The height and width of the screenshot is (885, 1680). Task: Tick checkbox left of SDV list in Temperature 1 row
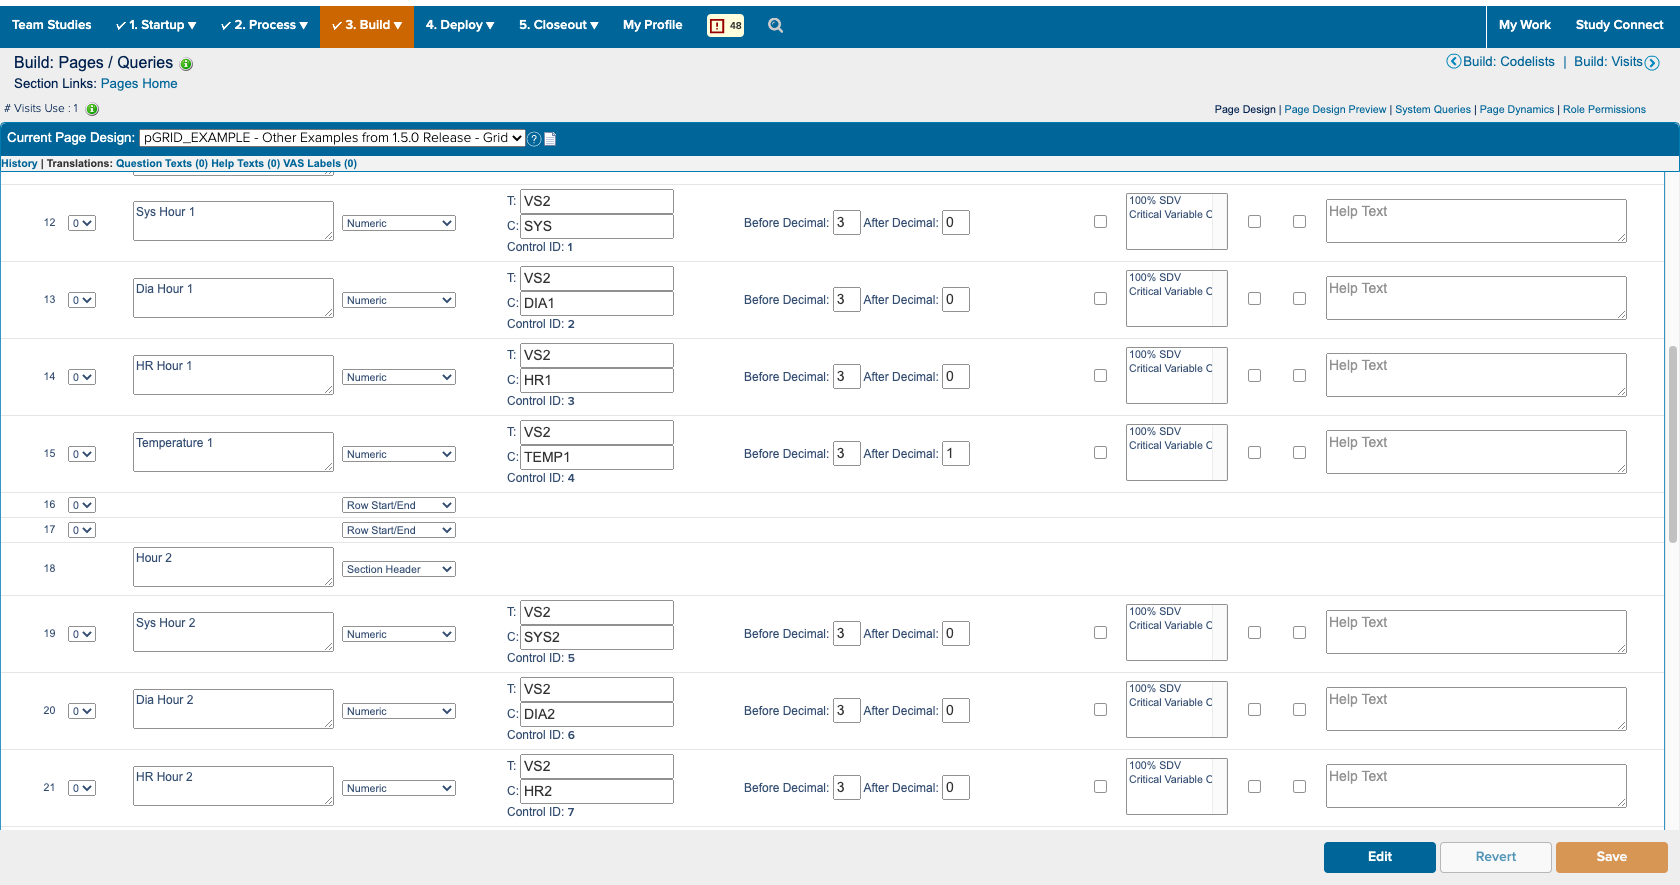[x=1100, y=453]
